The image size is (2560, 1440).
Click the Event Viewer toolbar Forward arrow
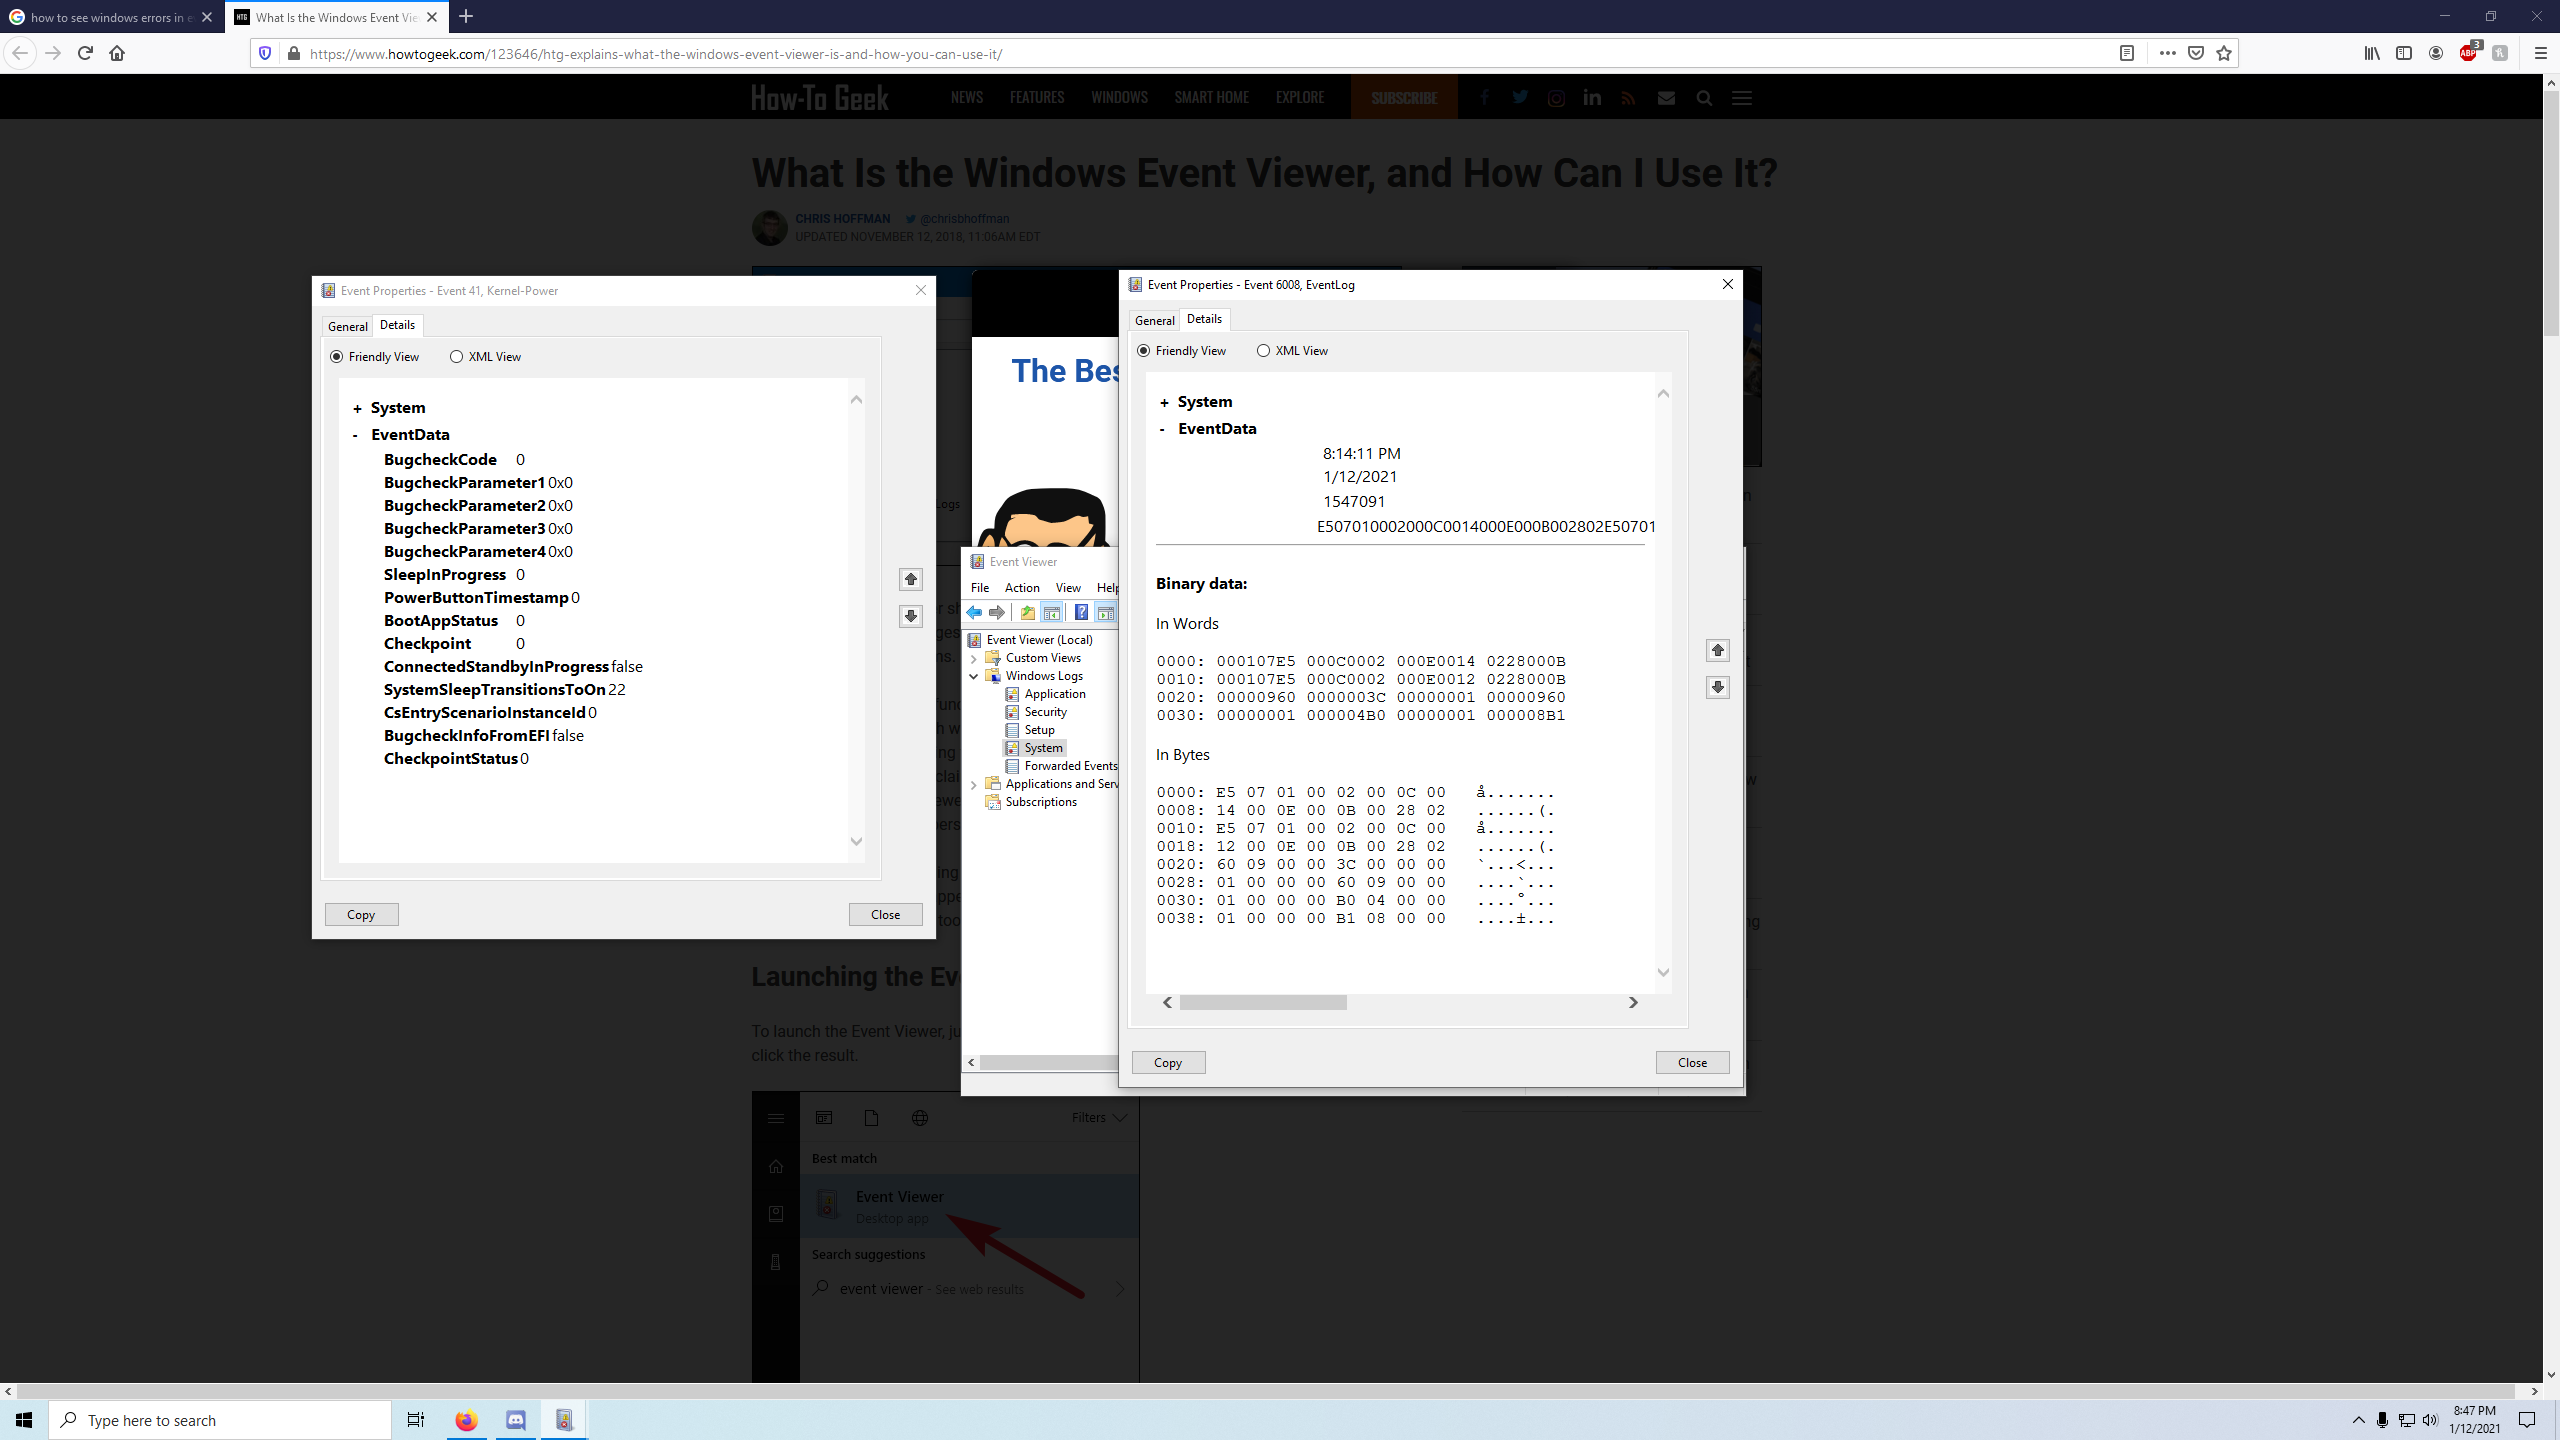[x=997, y=613]
